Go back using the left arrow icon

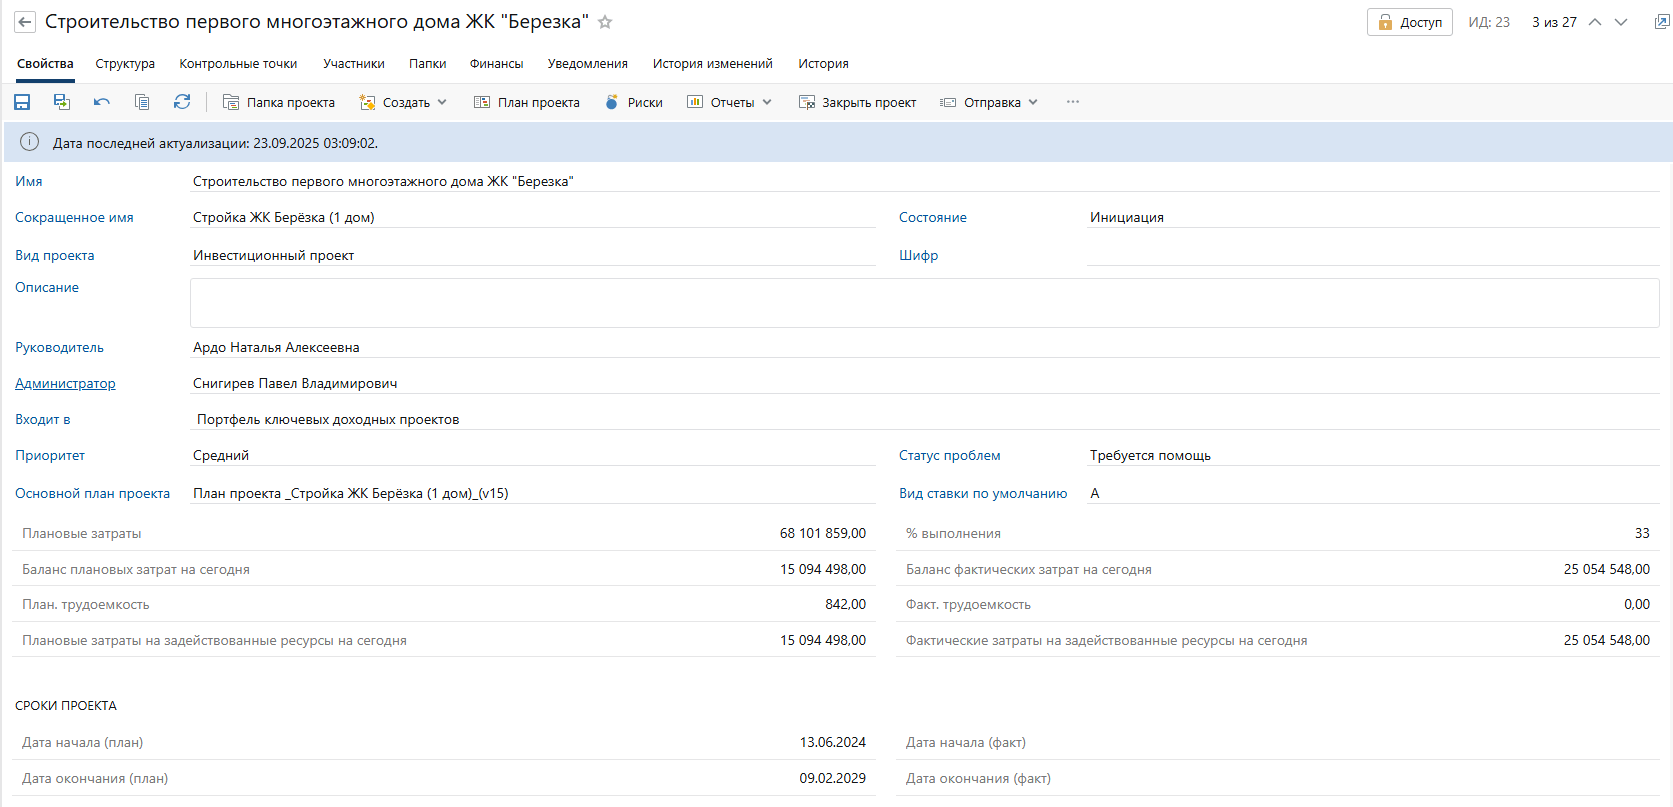coord(25,22)
